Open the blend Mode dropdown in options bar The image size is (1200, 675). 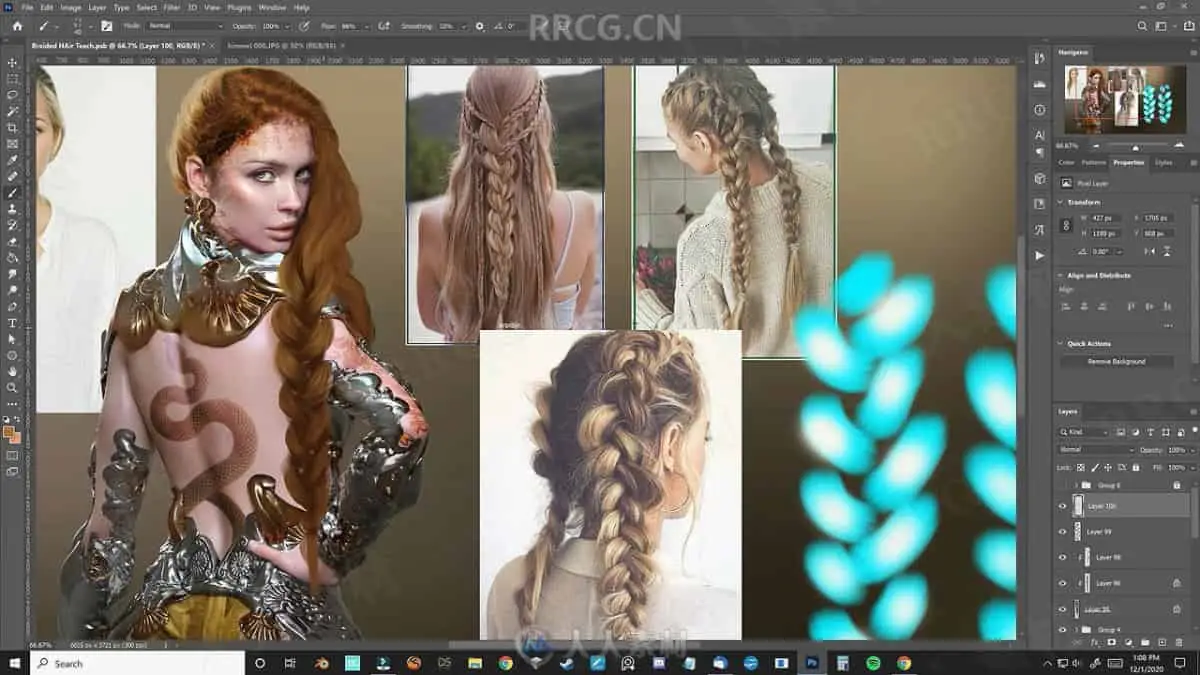coord(185,25)
